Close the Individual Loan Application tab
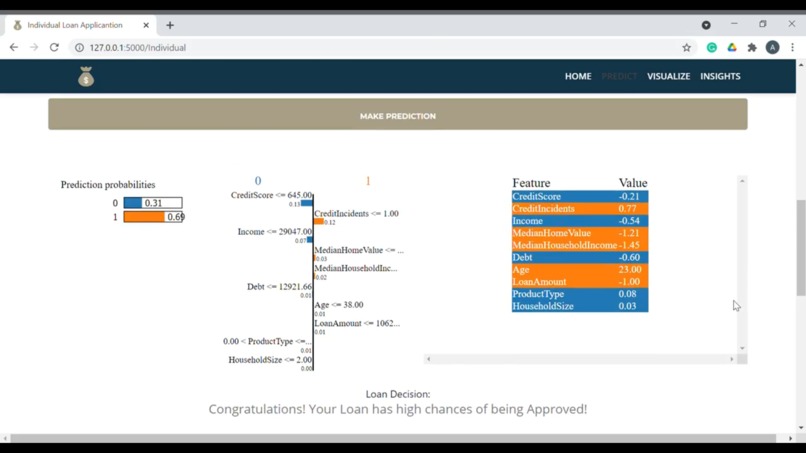The height and width of the screenshot is (453, 806). (x=146, y=25)
